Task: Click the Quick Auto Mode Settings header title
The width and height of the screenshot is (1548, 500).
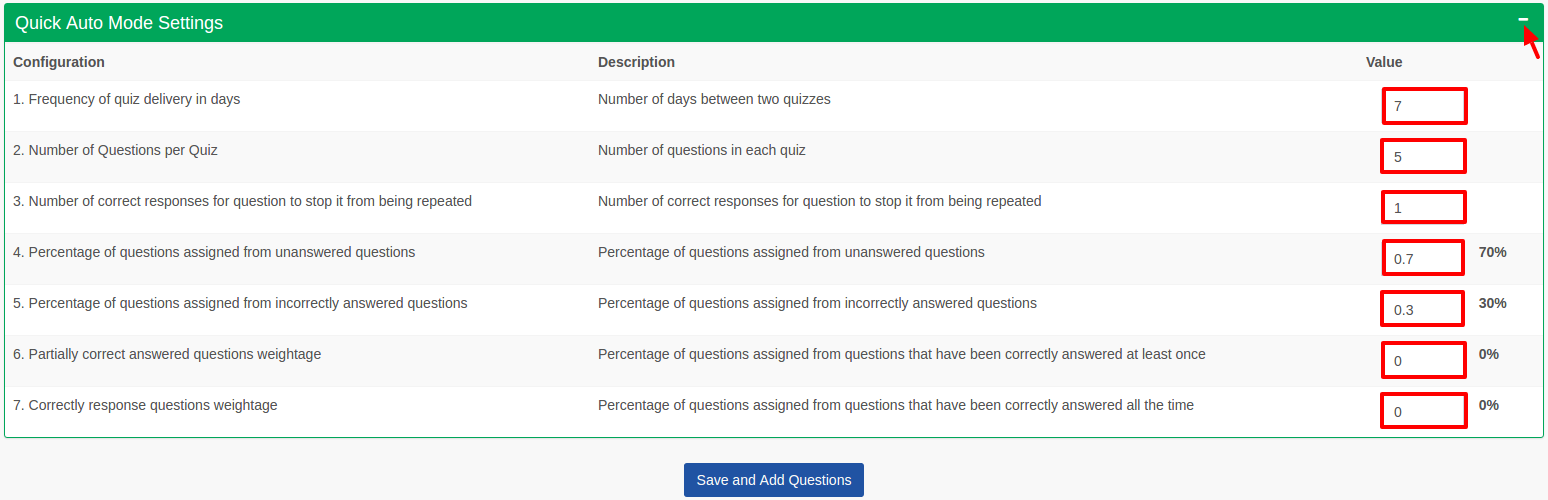Action: coord(119,23)
